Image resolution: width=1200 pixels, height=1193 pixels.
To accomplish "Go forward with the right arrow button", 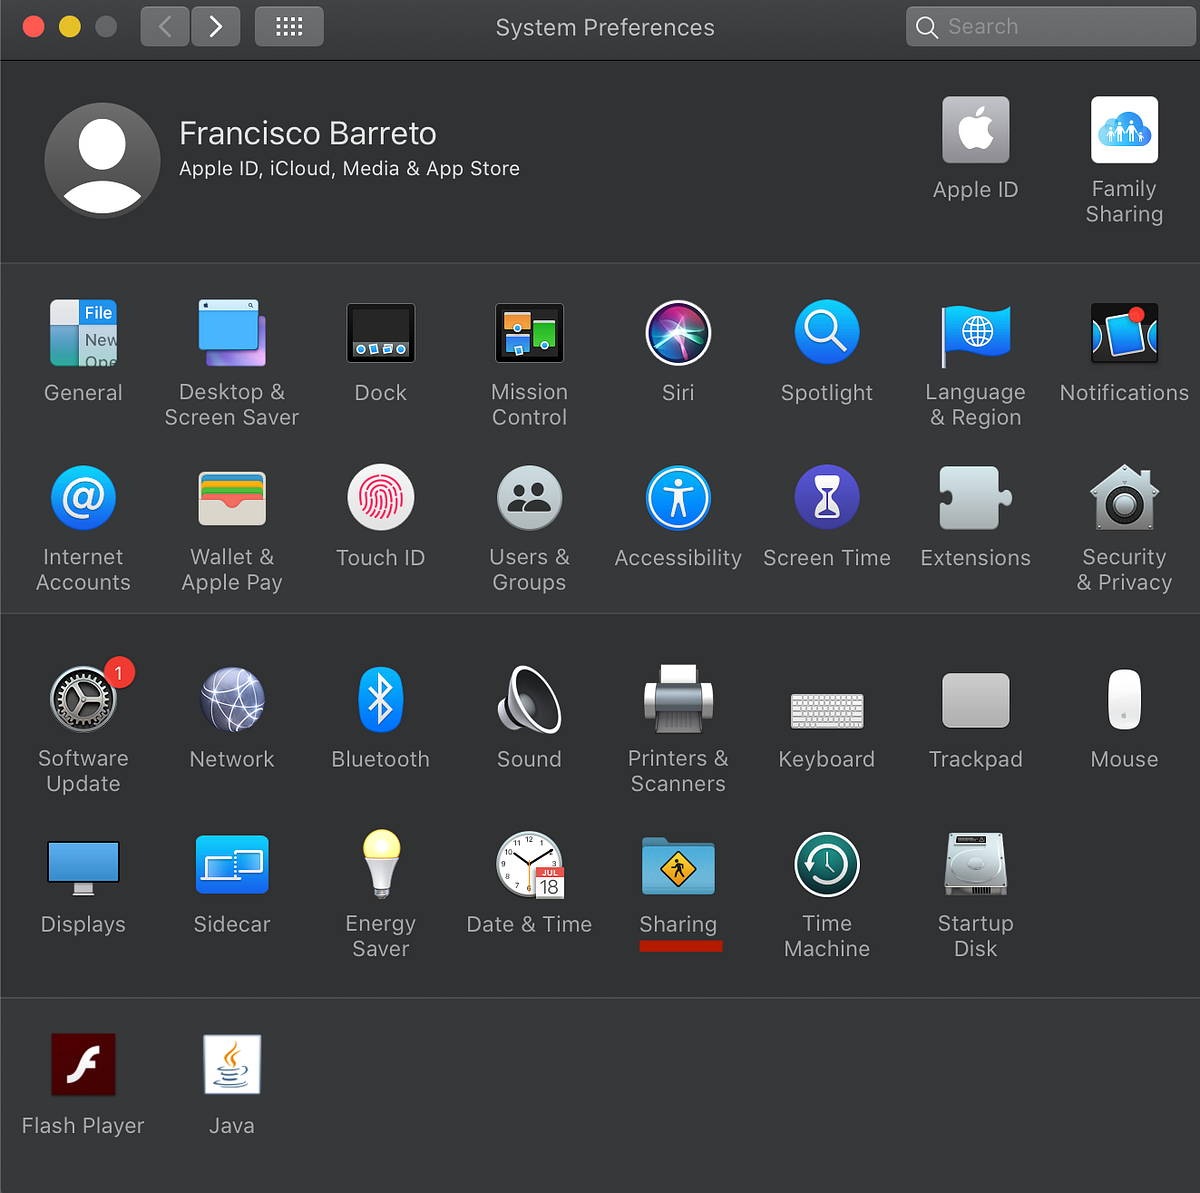I will pyautogui.click(x=215, y=27).
